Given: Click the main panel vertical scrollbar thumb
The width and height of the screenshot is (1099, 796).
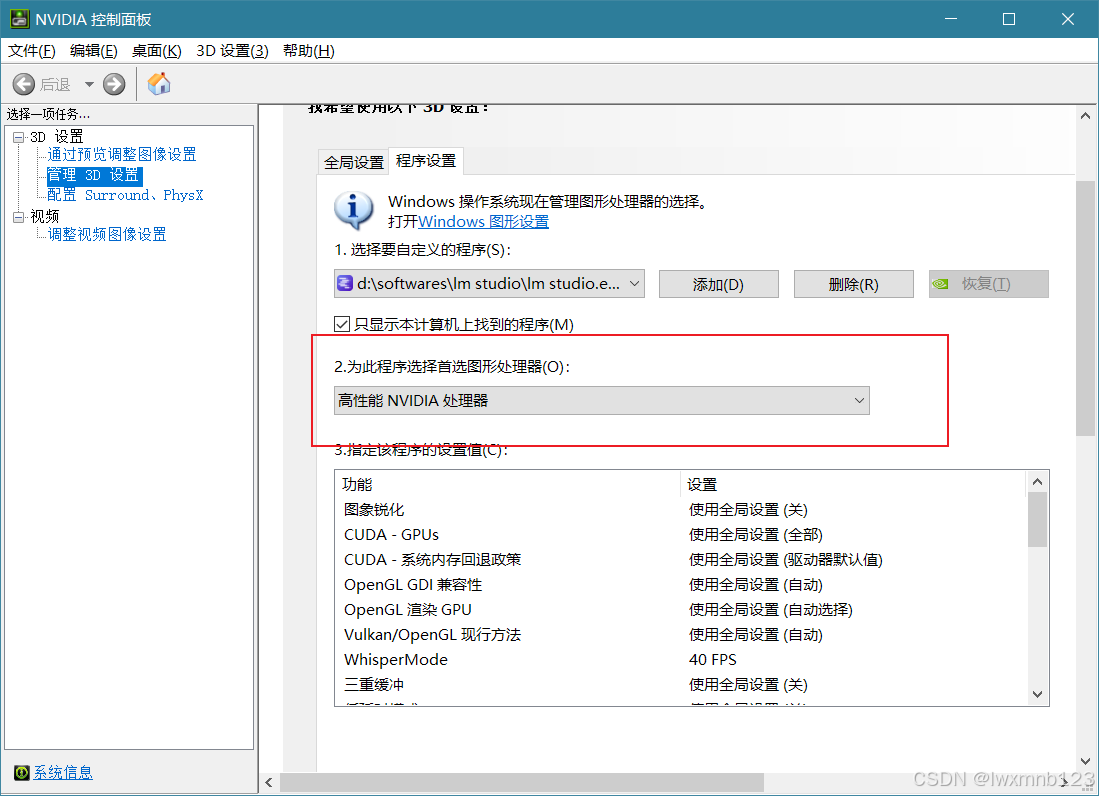Looking at the screenshot, I should (x=1085, y=308).
